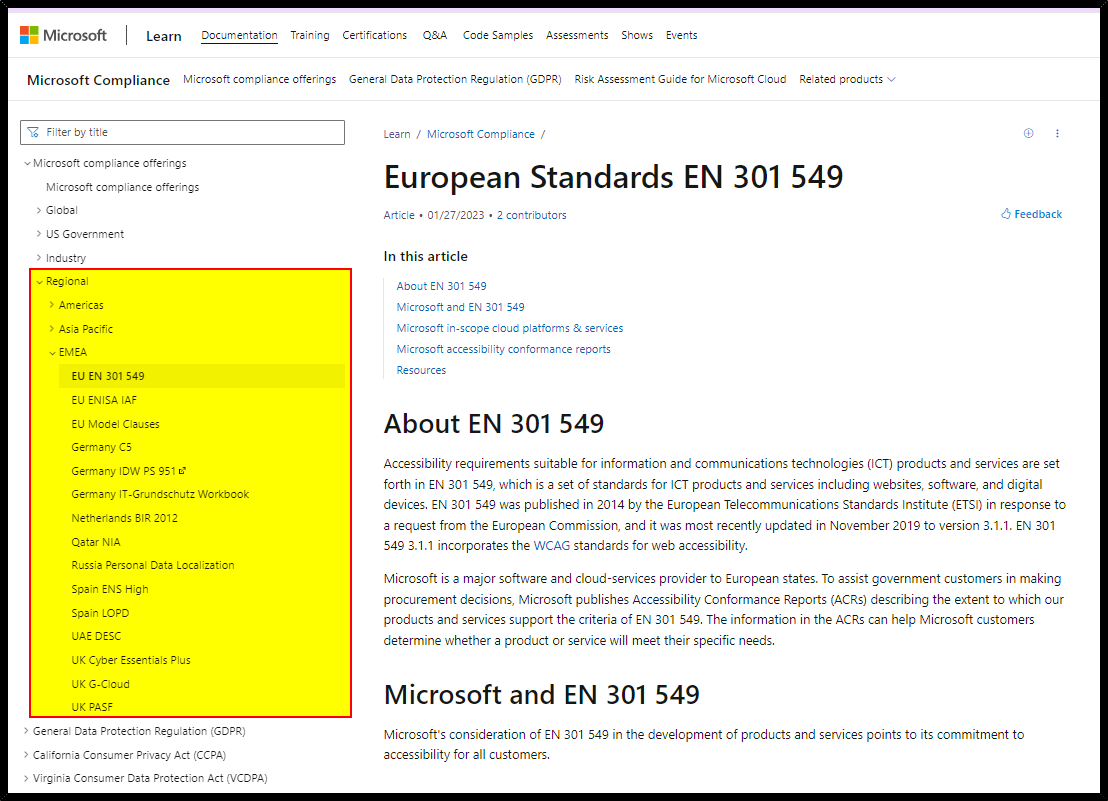Select Germany IT-Grundschutz Workbook tree item
Screen dimensions: 1108x801
click(x=160, y=494)
